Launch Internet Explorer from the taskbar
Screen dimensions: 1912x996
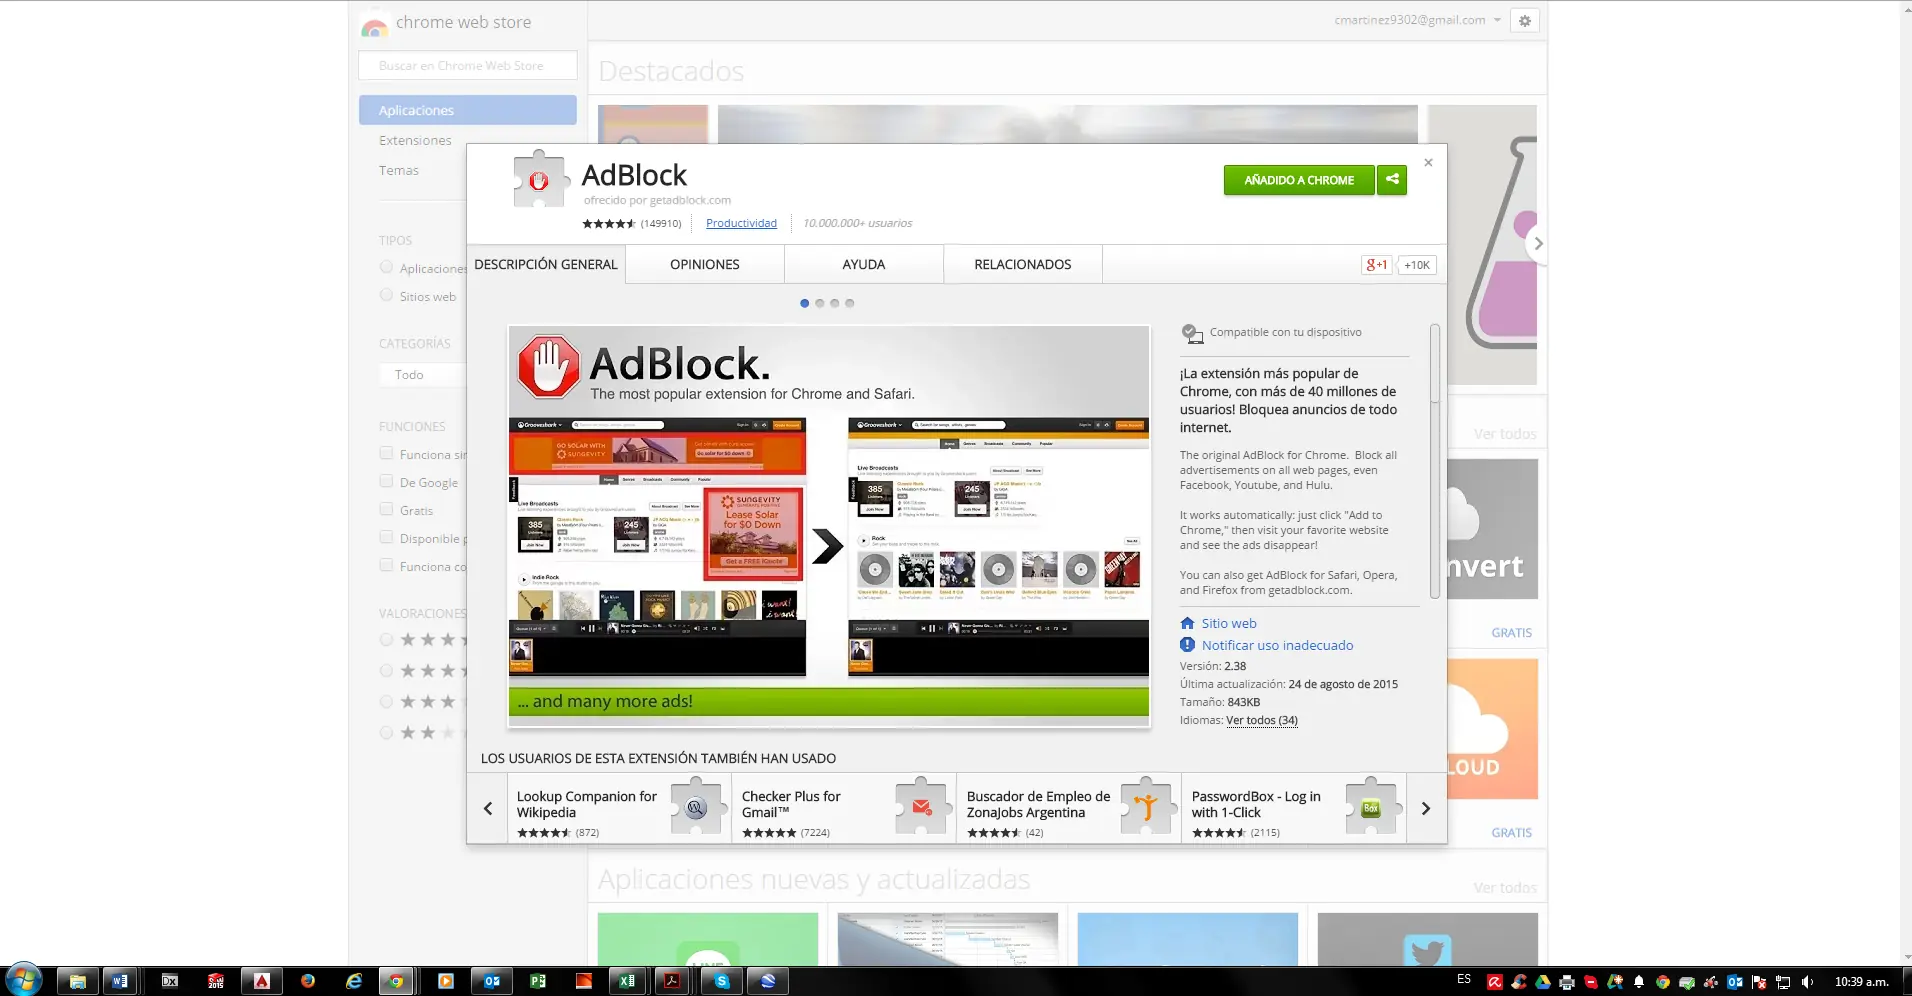354,981
